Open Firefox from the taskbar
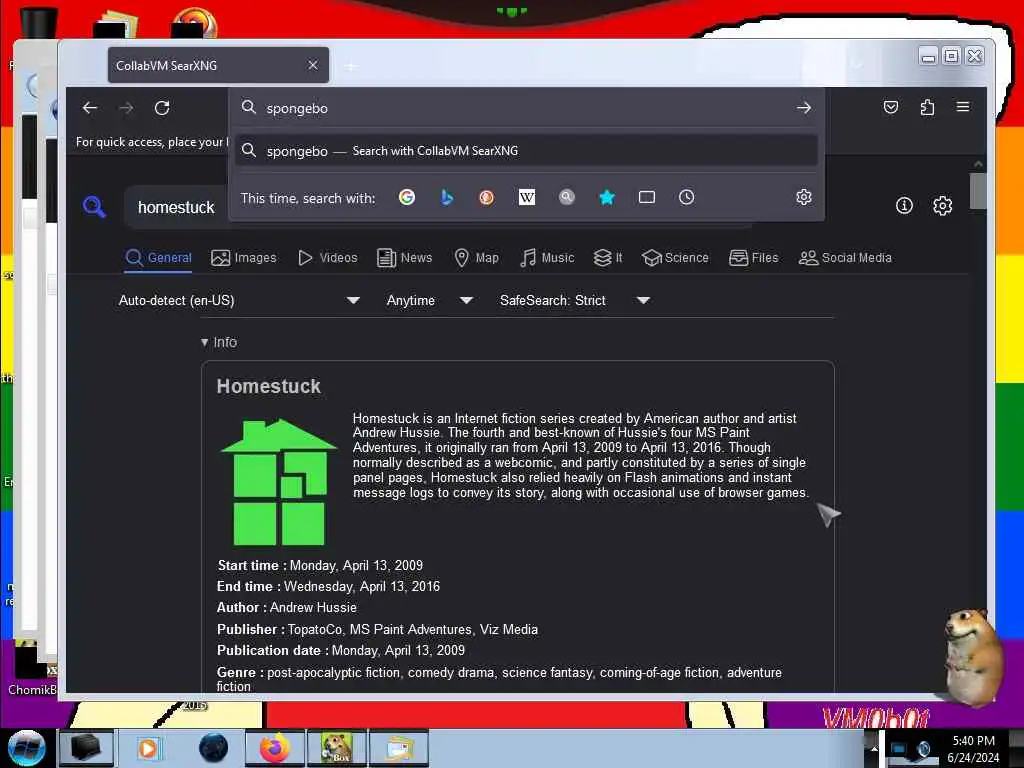The image size is (1024, 768). click(275, 748)
